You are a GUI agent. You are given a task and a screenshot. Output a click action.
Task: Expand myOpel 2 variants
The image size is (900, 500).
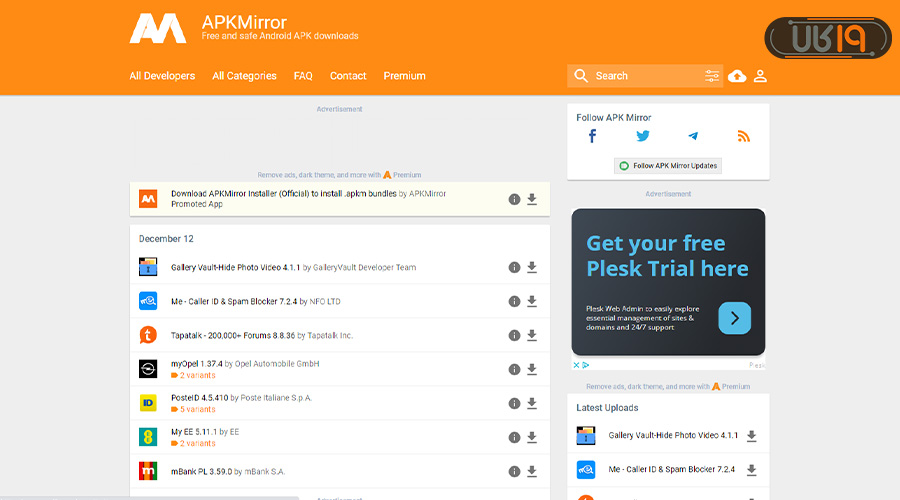[x=197, y=376]
